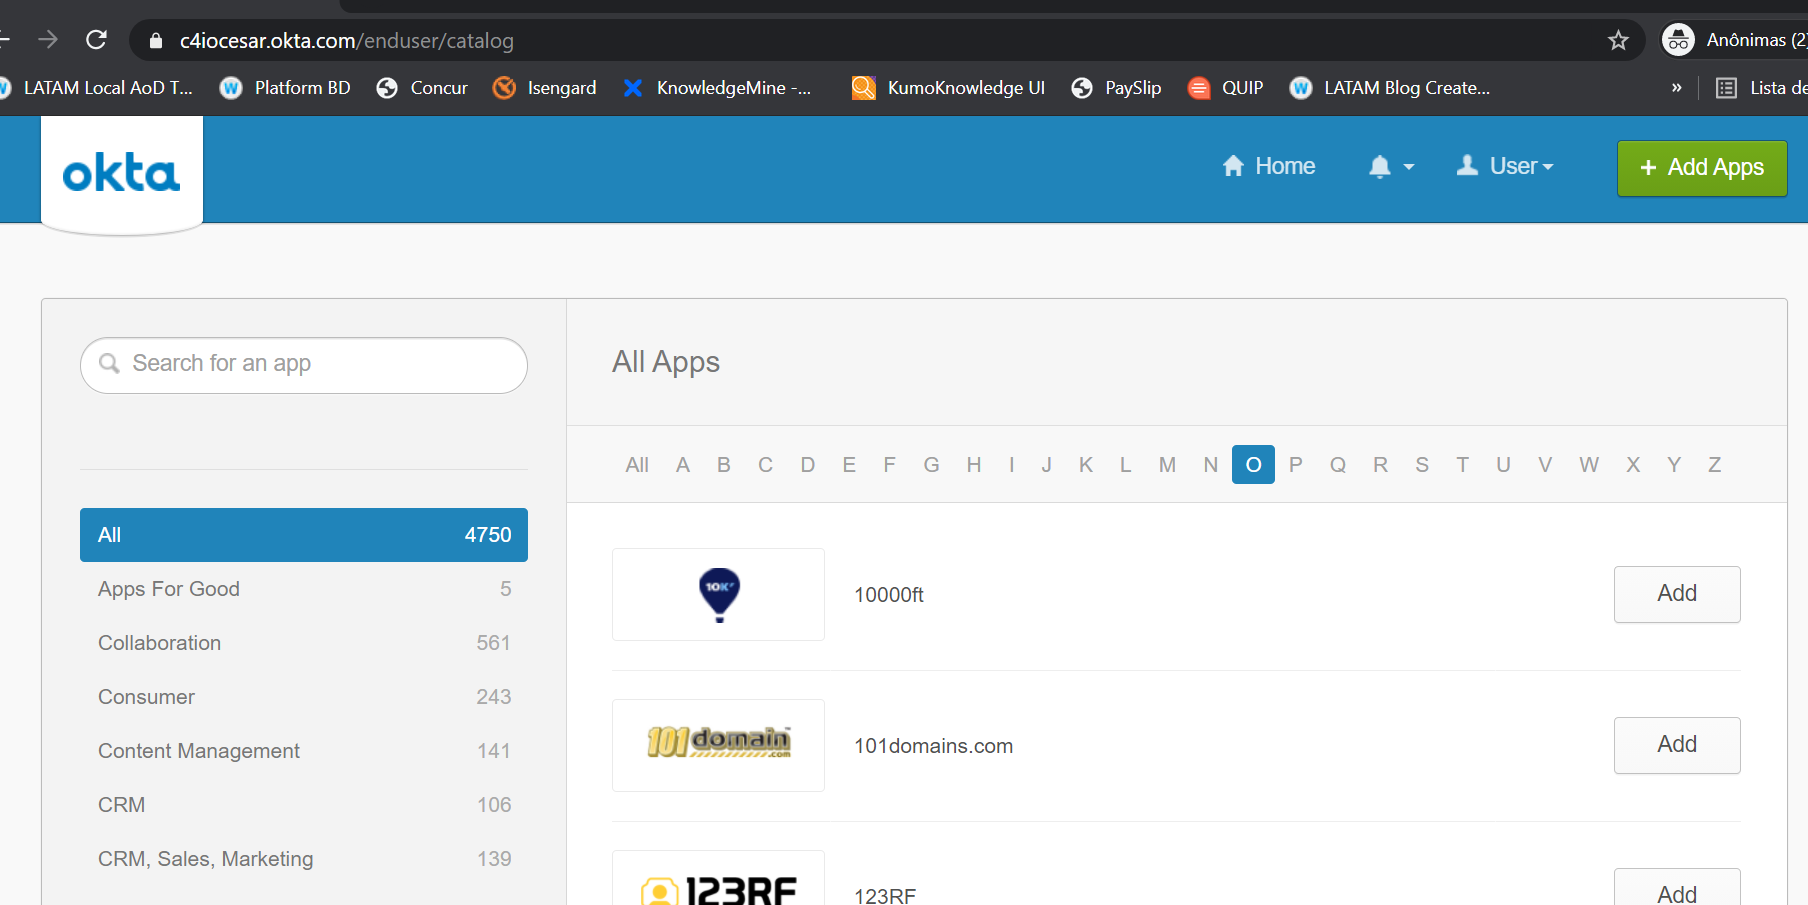Image resolution: width=1808 pixels, height=905 pixels.
Task: Click the magnifier icon in the app search
Action: pos(110,364)
